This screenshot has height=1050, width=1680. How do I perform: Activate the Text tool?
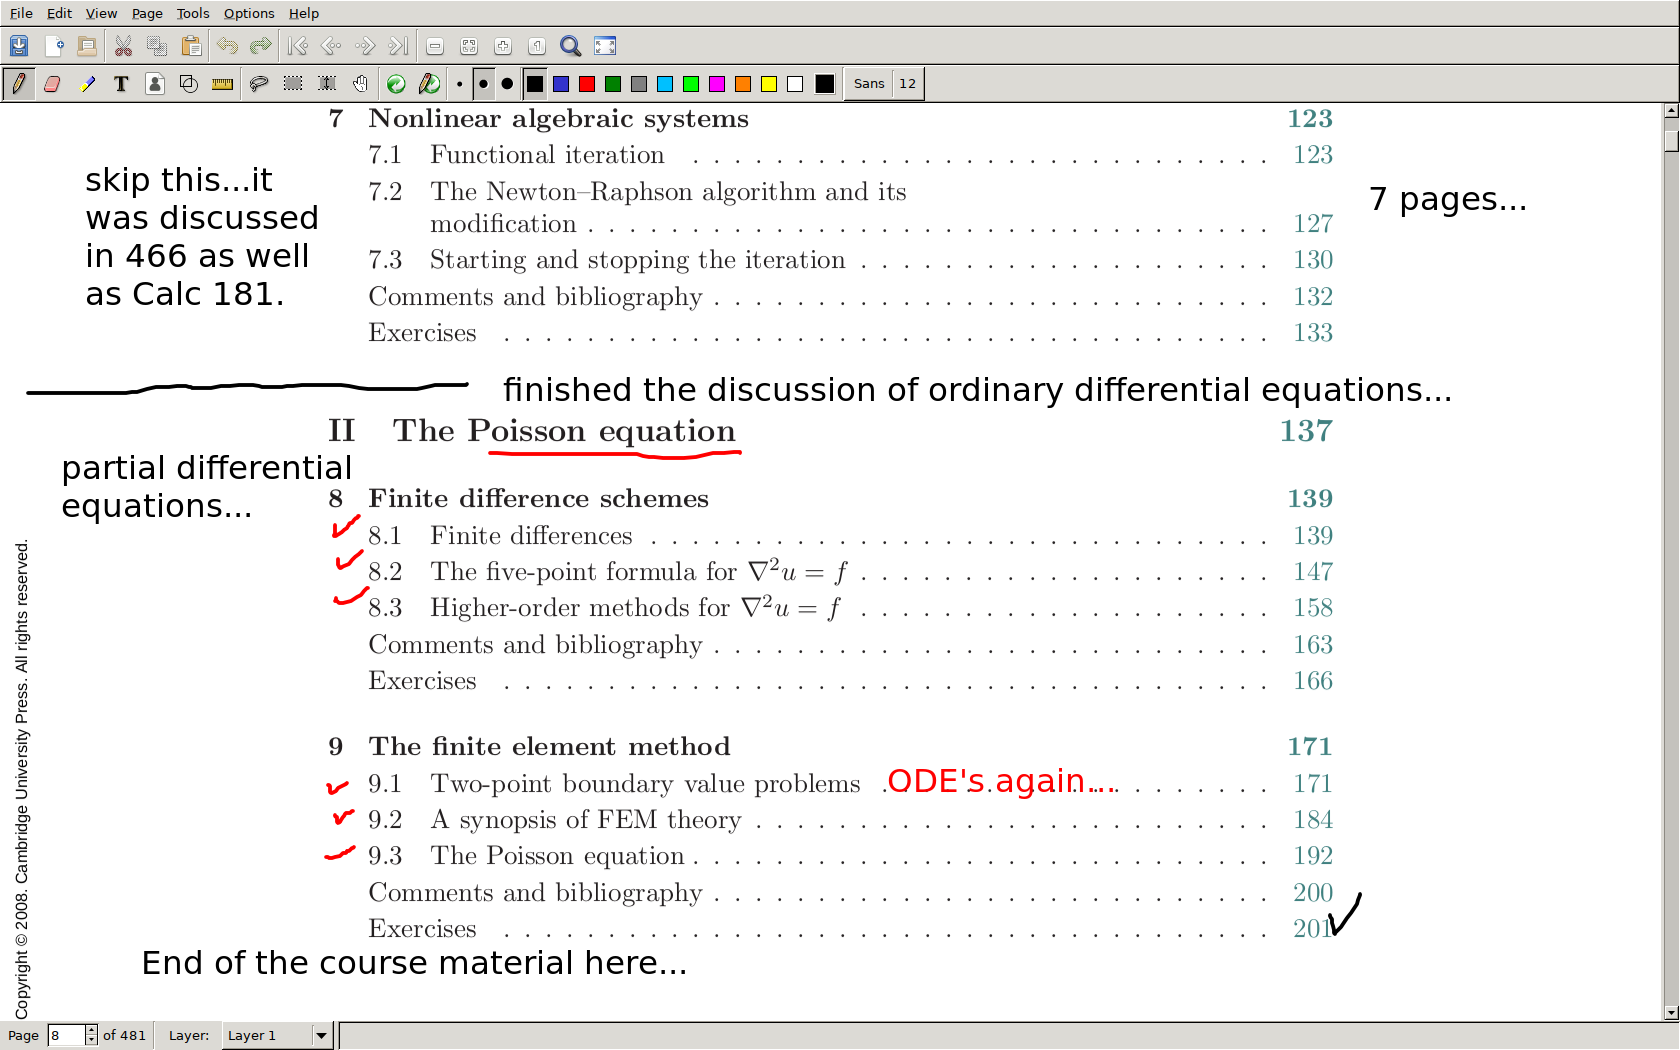point(121,84)
